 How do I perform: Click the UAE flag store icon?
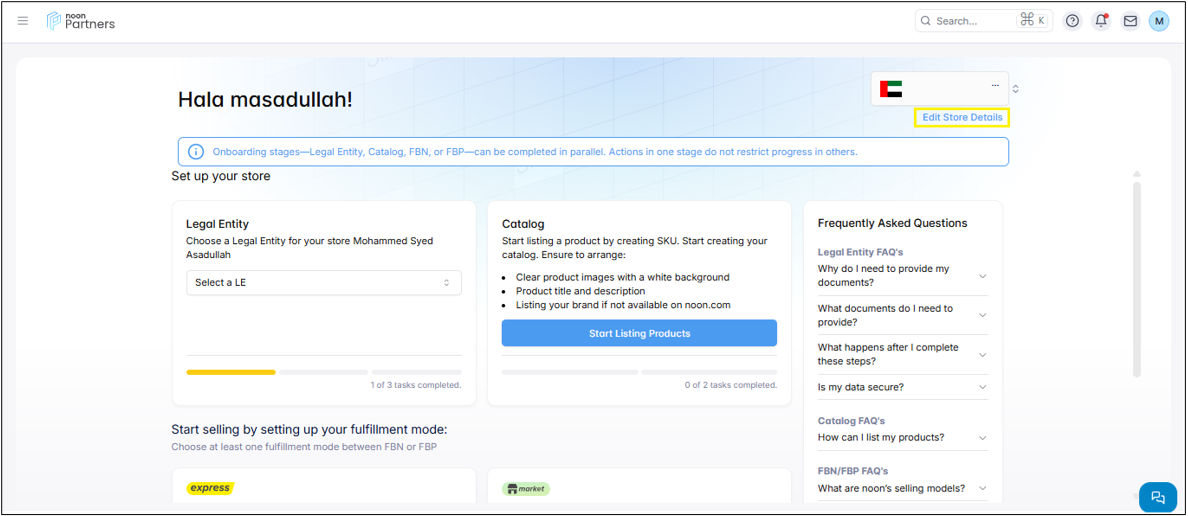[x=890, y=89]
